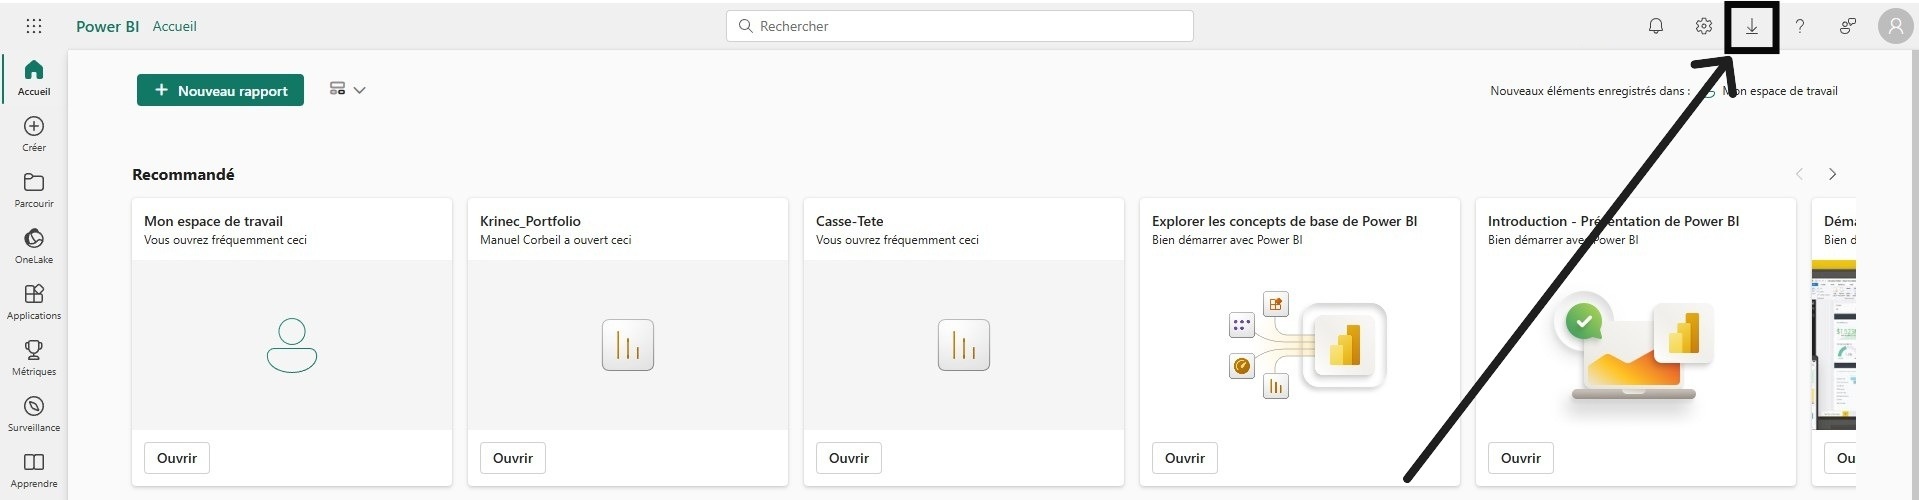Open the feedback icon in header
This screenshot has width=1919, height=500.
tap(1848, 26)
